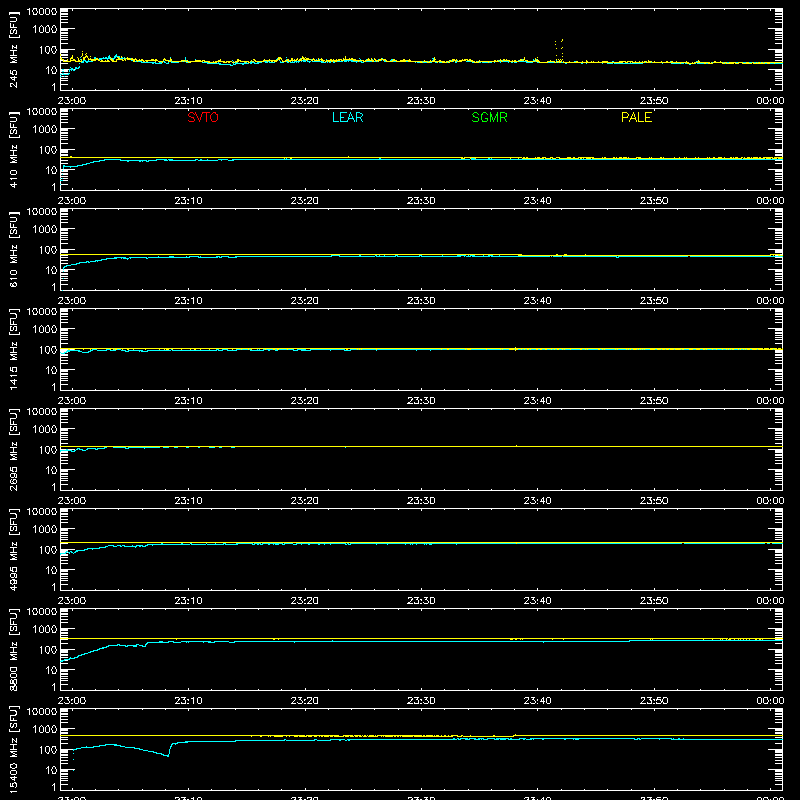Click the cyan dip in the 15400 MHz trace

click(167, 755)
